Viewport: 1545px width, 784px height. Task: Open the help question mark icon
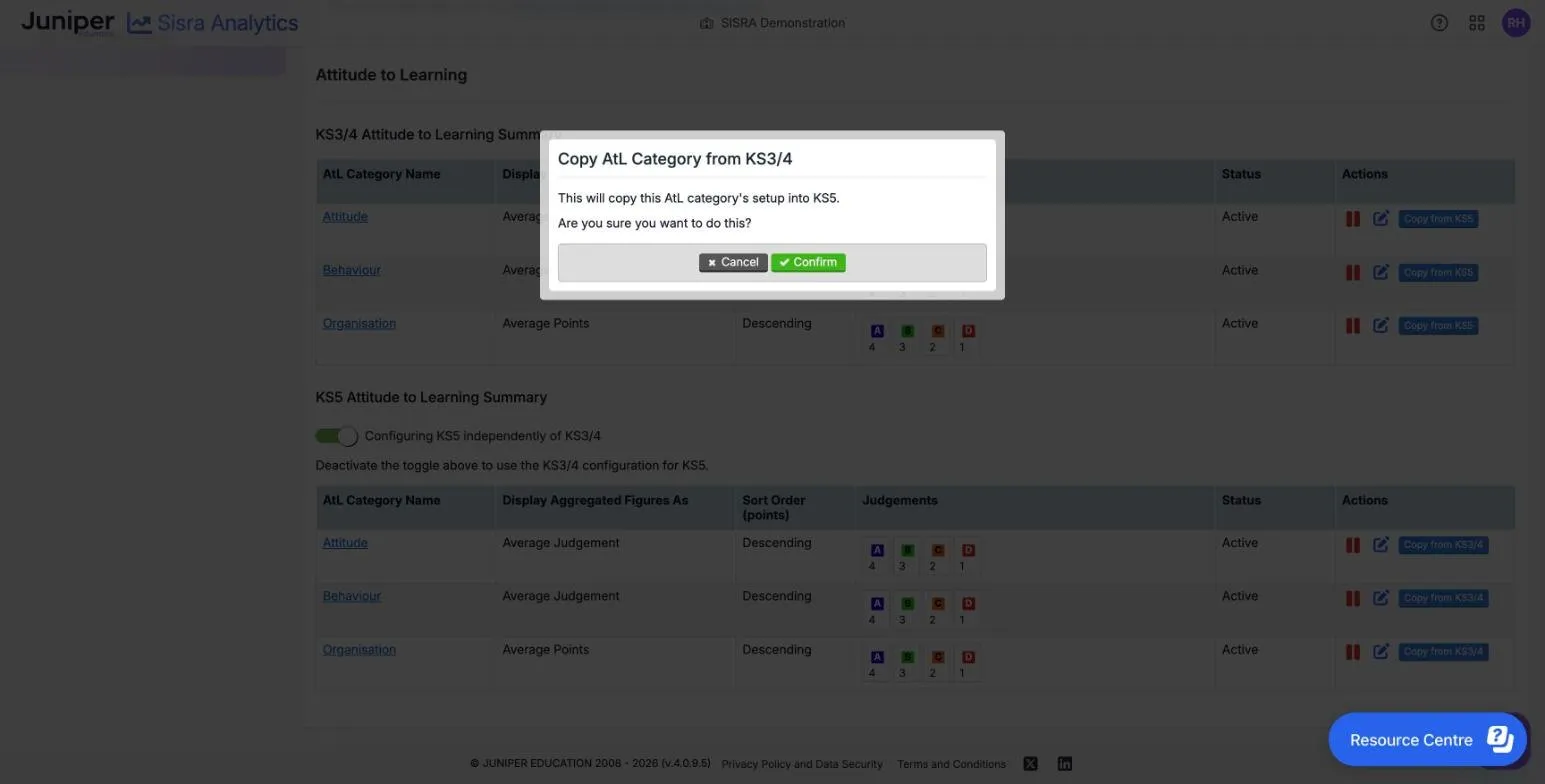[1439, 23]
